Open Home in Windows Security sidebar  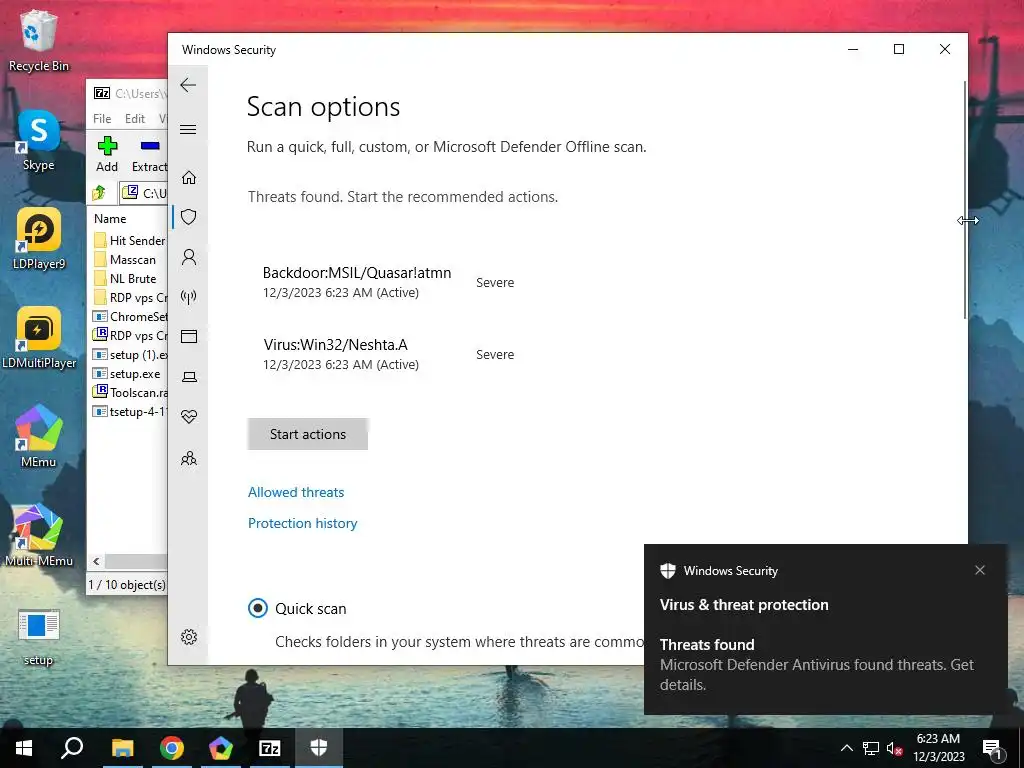point(189,178)
